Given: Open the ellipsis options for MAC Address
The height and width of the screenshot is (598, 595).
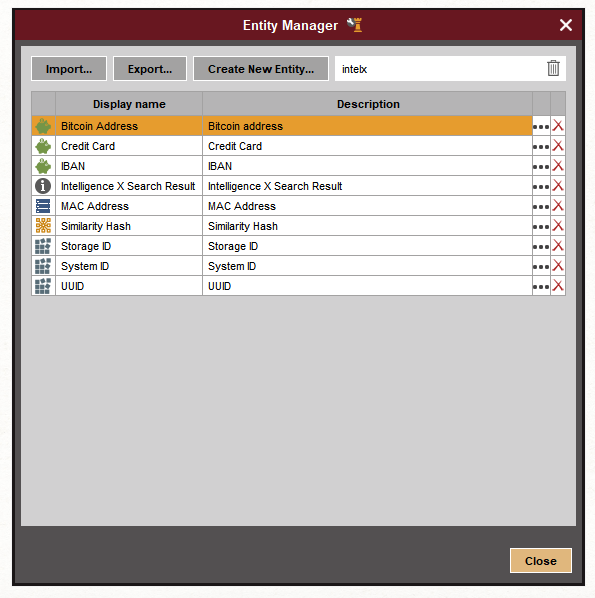Looking at the screenshot, I should [541, 206].
